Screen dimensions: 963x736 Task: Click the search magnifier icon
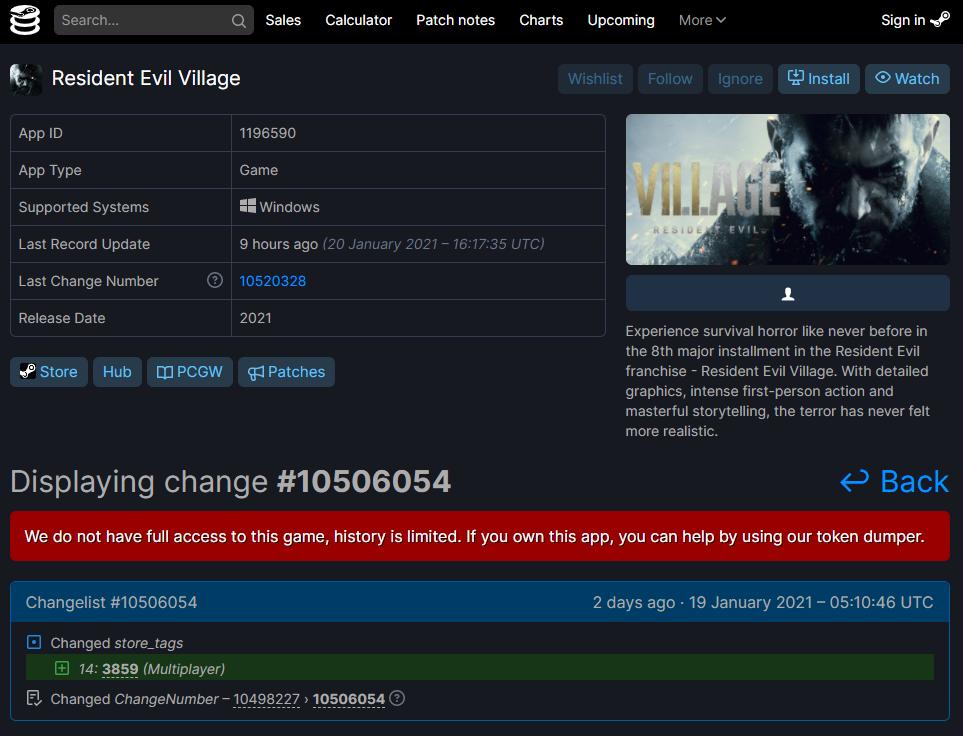(238, 21)
